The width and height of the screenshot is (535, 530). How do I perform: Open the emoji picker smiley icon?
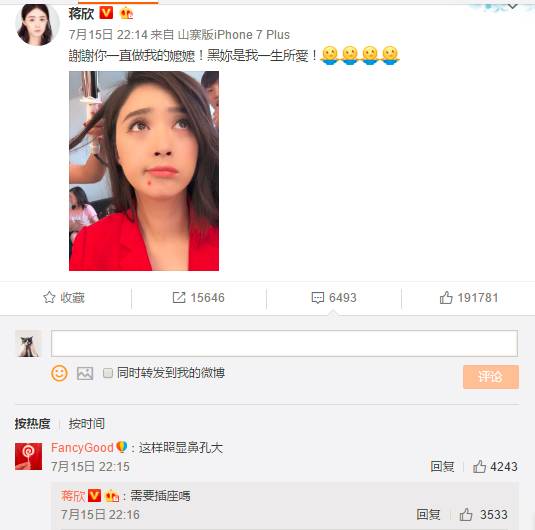[59, 373]
